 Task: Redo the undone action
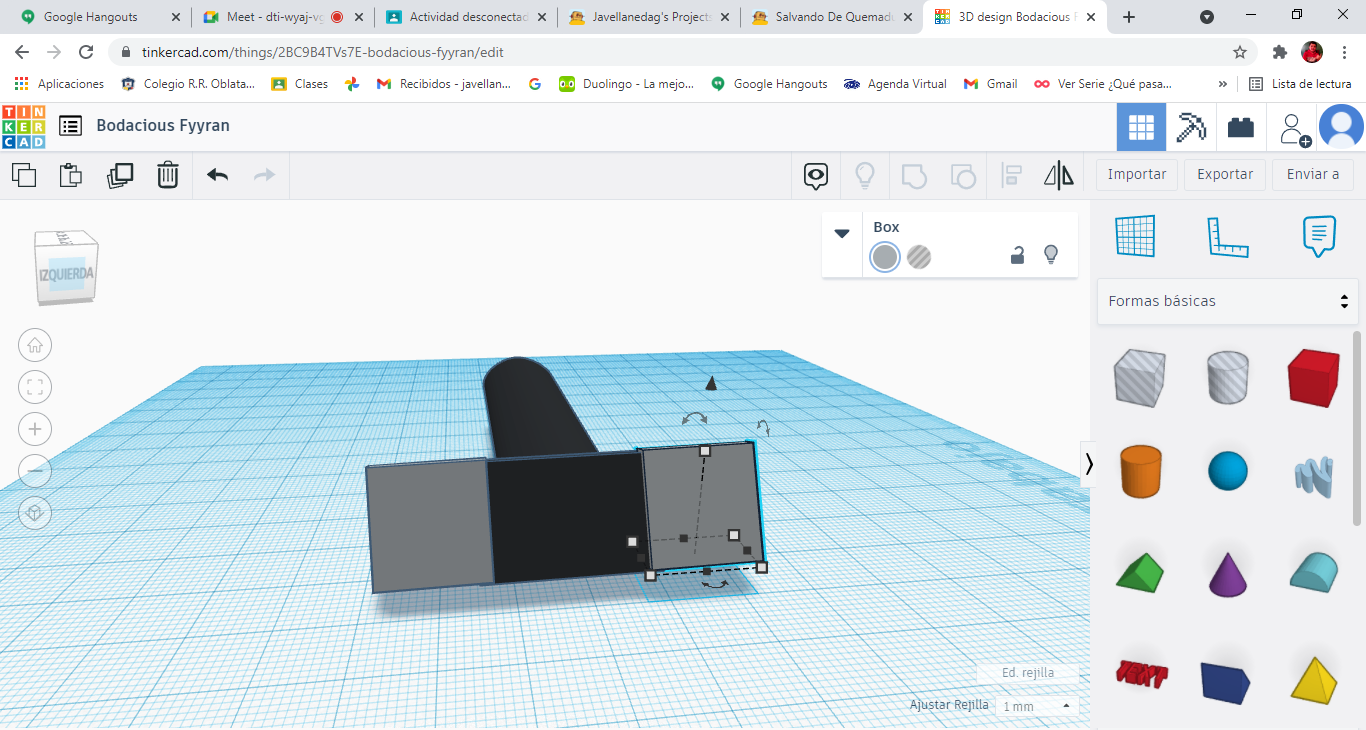(264, 175)
